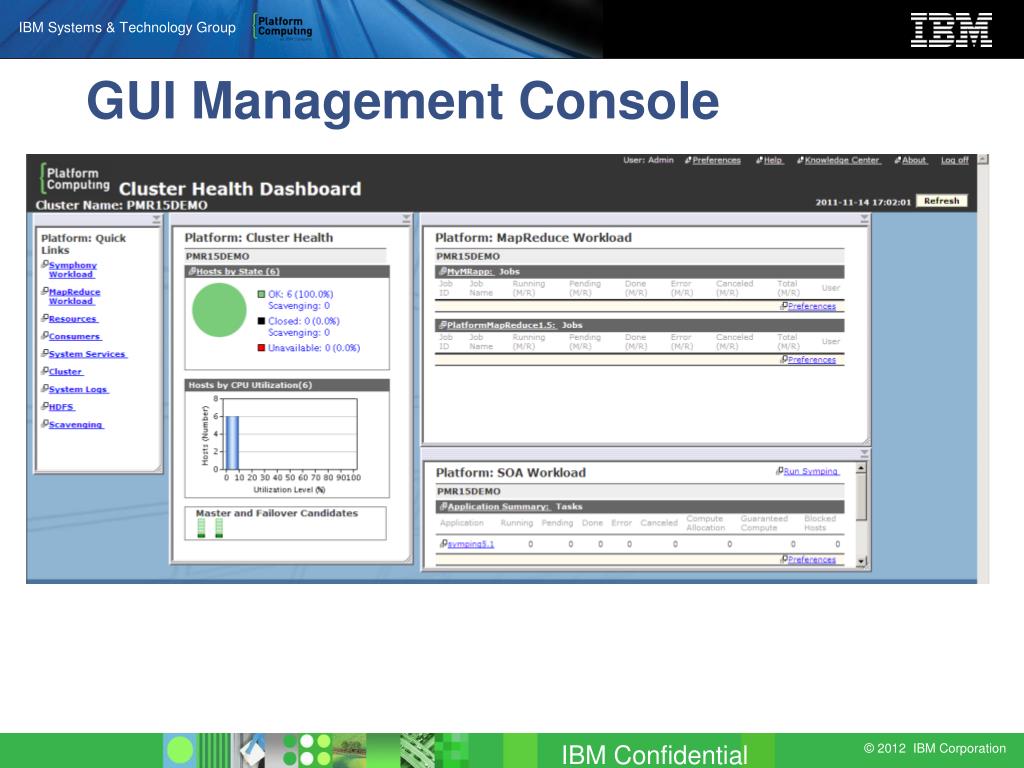Click the IBM logo in slide header

pyautogui.click(x=952, y=30)
